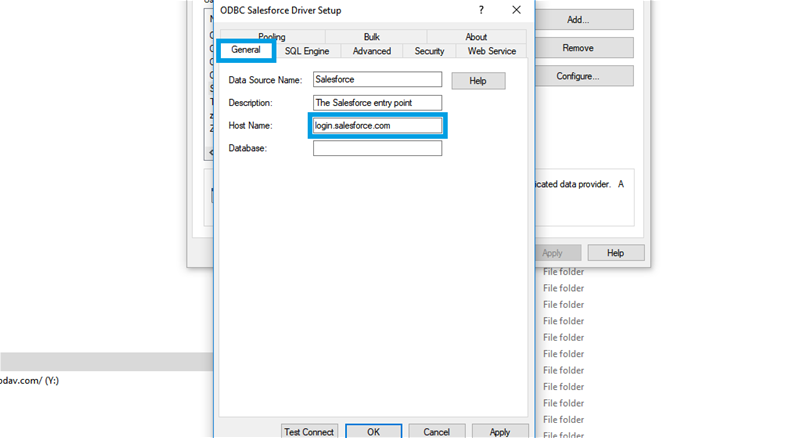This screenshot has height=438, width=800.
Task: Switch to the Pooling tab
Action: click(x=271, y=37)
